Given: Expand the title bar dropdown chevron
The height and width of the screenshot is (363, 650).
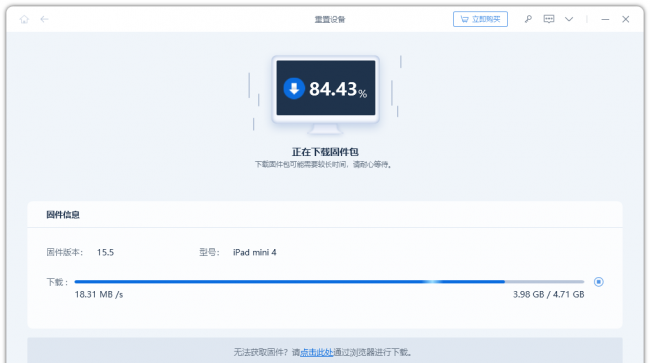Looking at the screenshot, I should pyautogui.click(x=569, y=19).
